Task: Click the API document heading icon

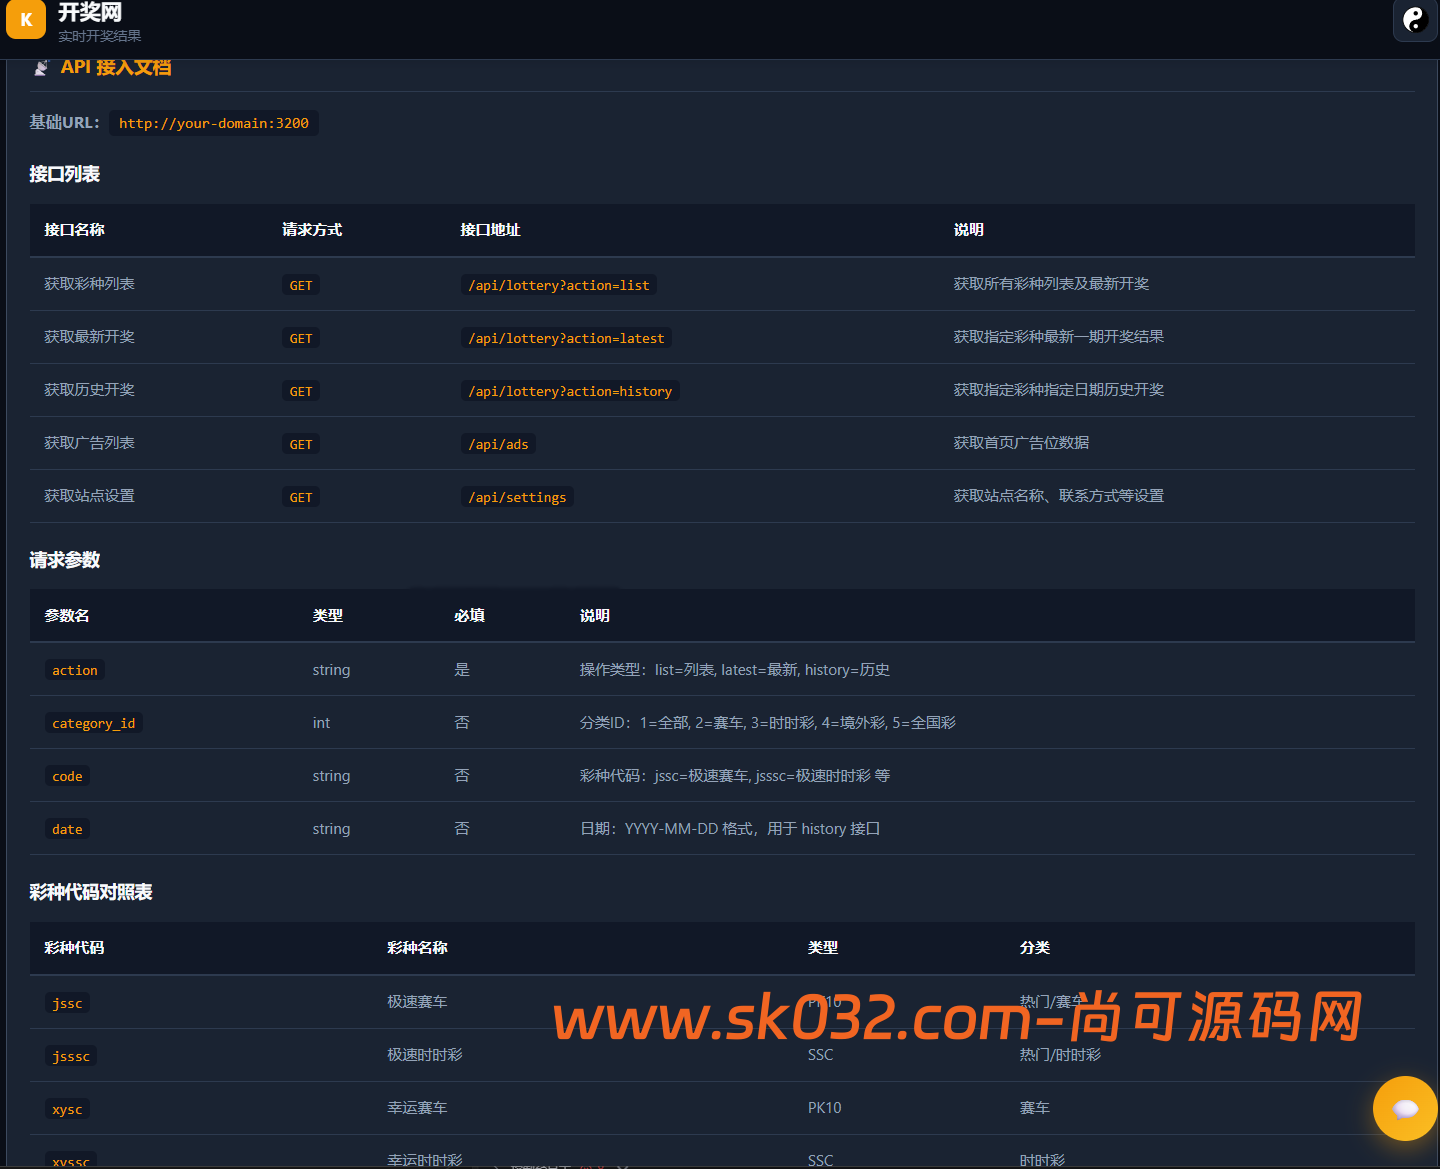Action: [41, 67]
